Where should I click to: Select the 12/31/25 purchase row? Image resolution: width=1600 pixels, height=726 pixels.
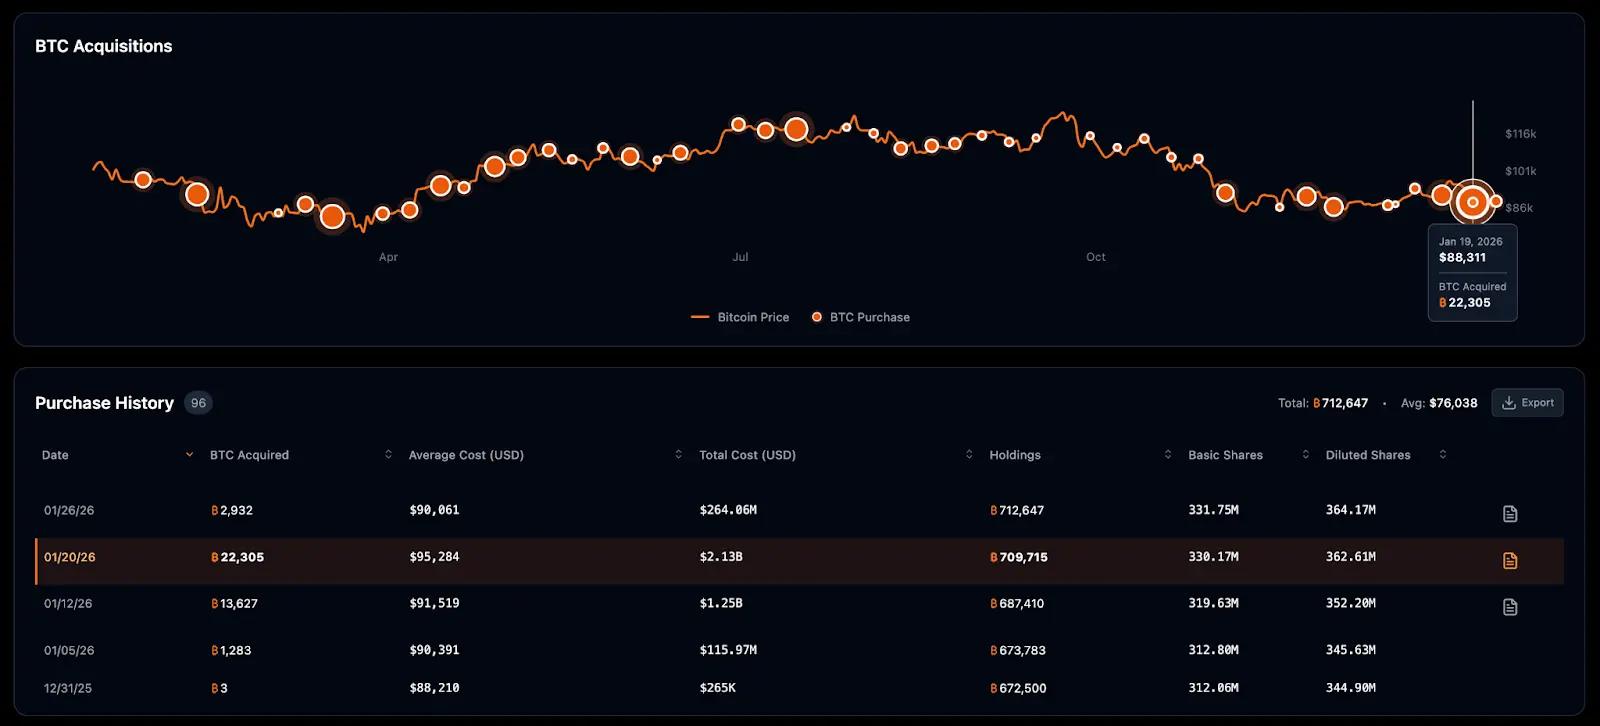tap(799, 688)
